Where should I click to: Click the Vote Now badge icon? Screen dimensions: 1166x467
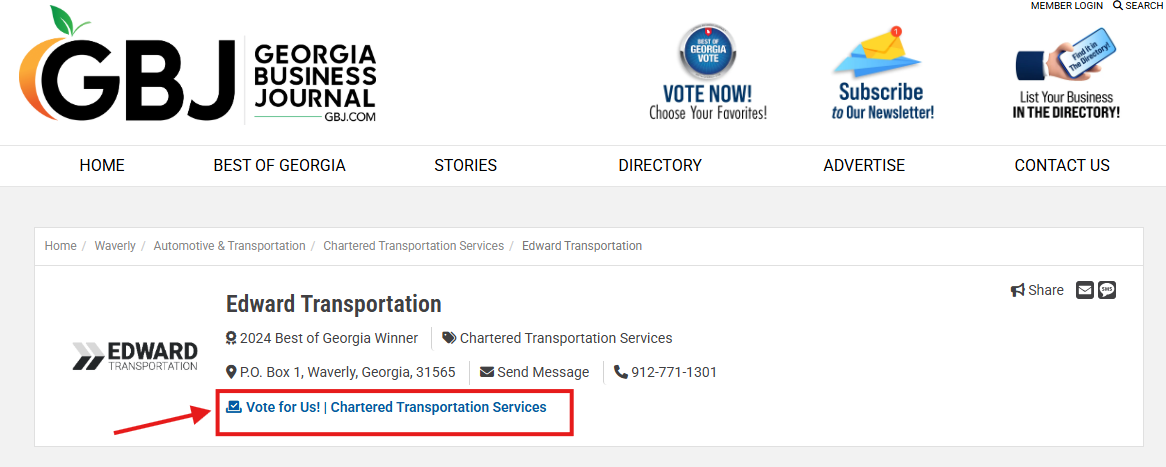click(x=707, y=52)
